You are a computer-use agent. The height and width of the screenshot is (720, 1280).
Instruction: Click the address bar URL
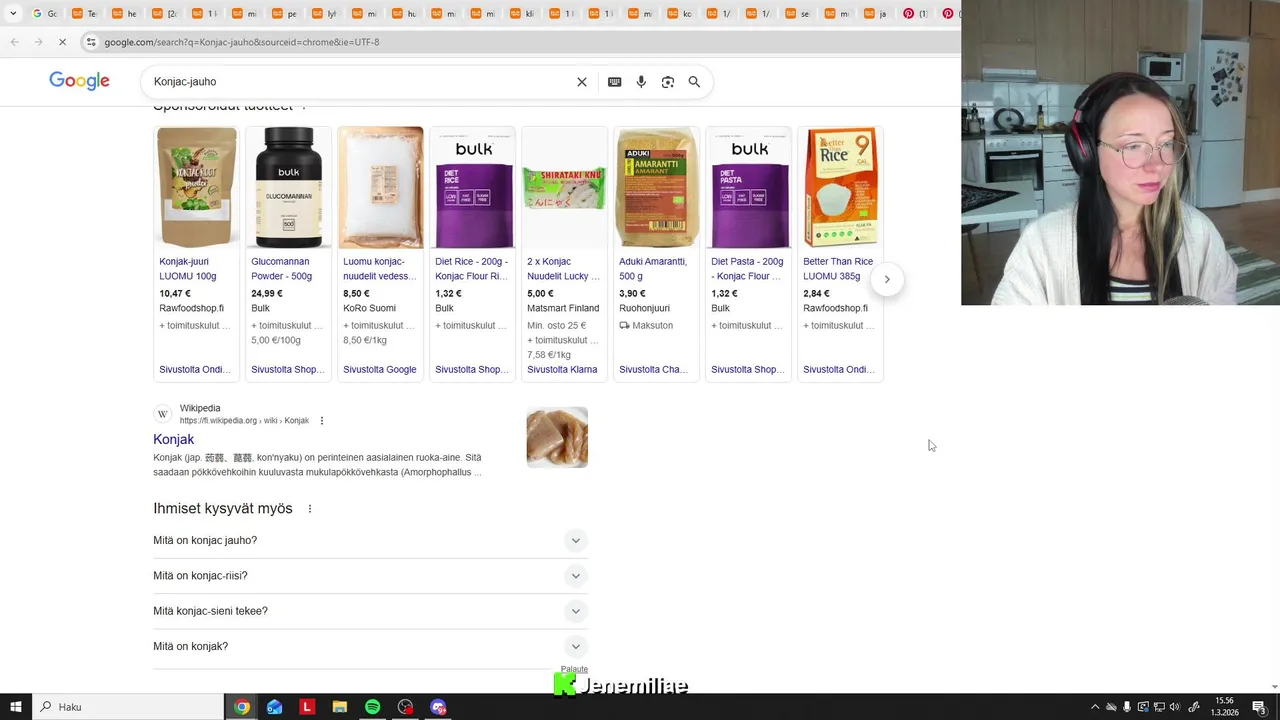pos(242,42)
